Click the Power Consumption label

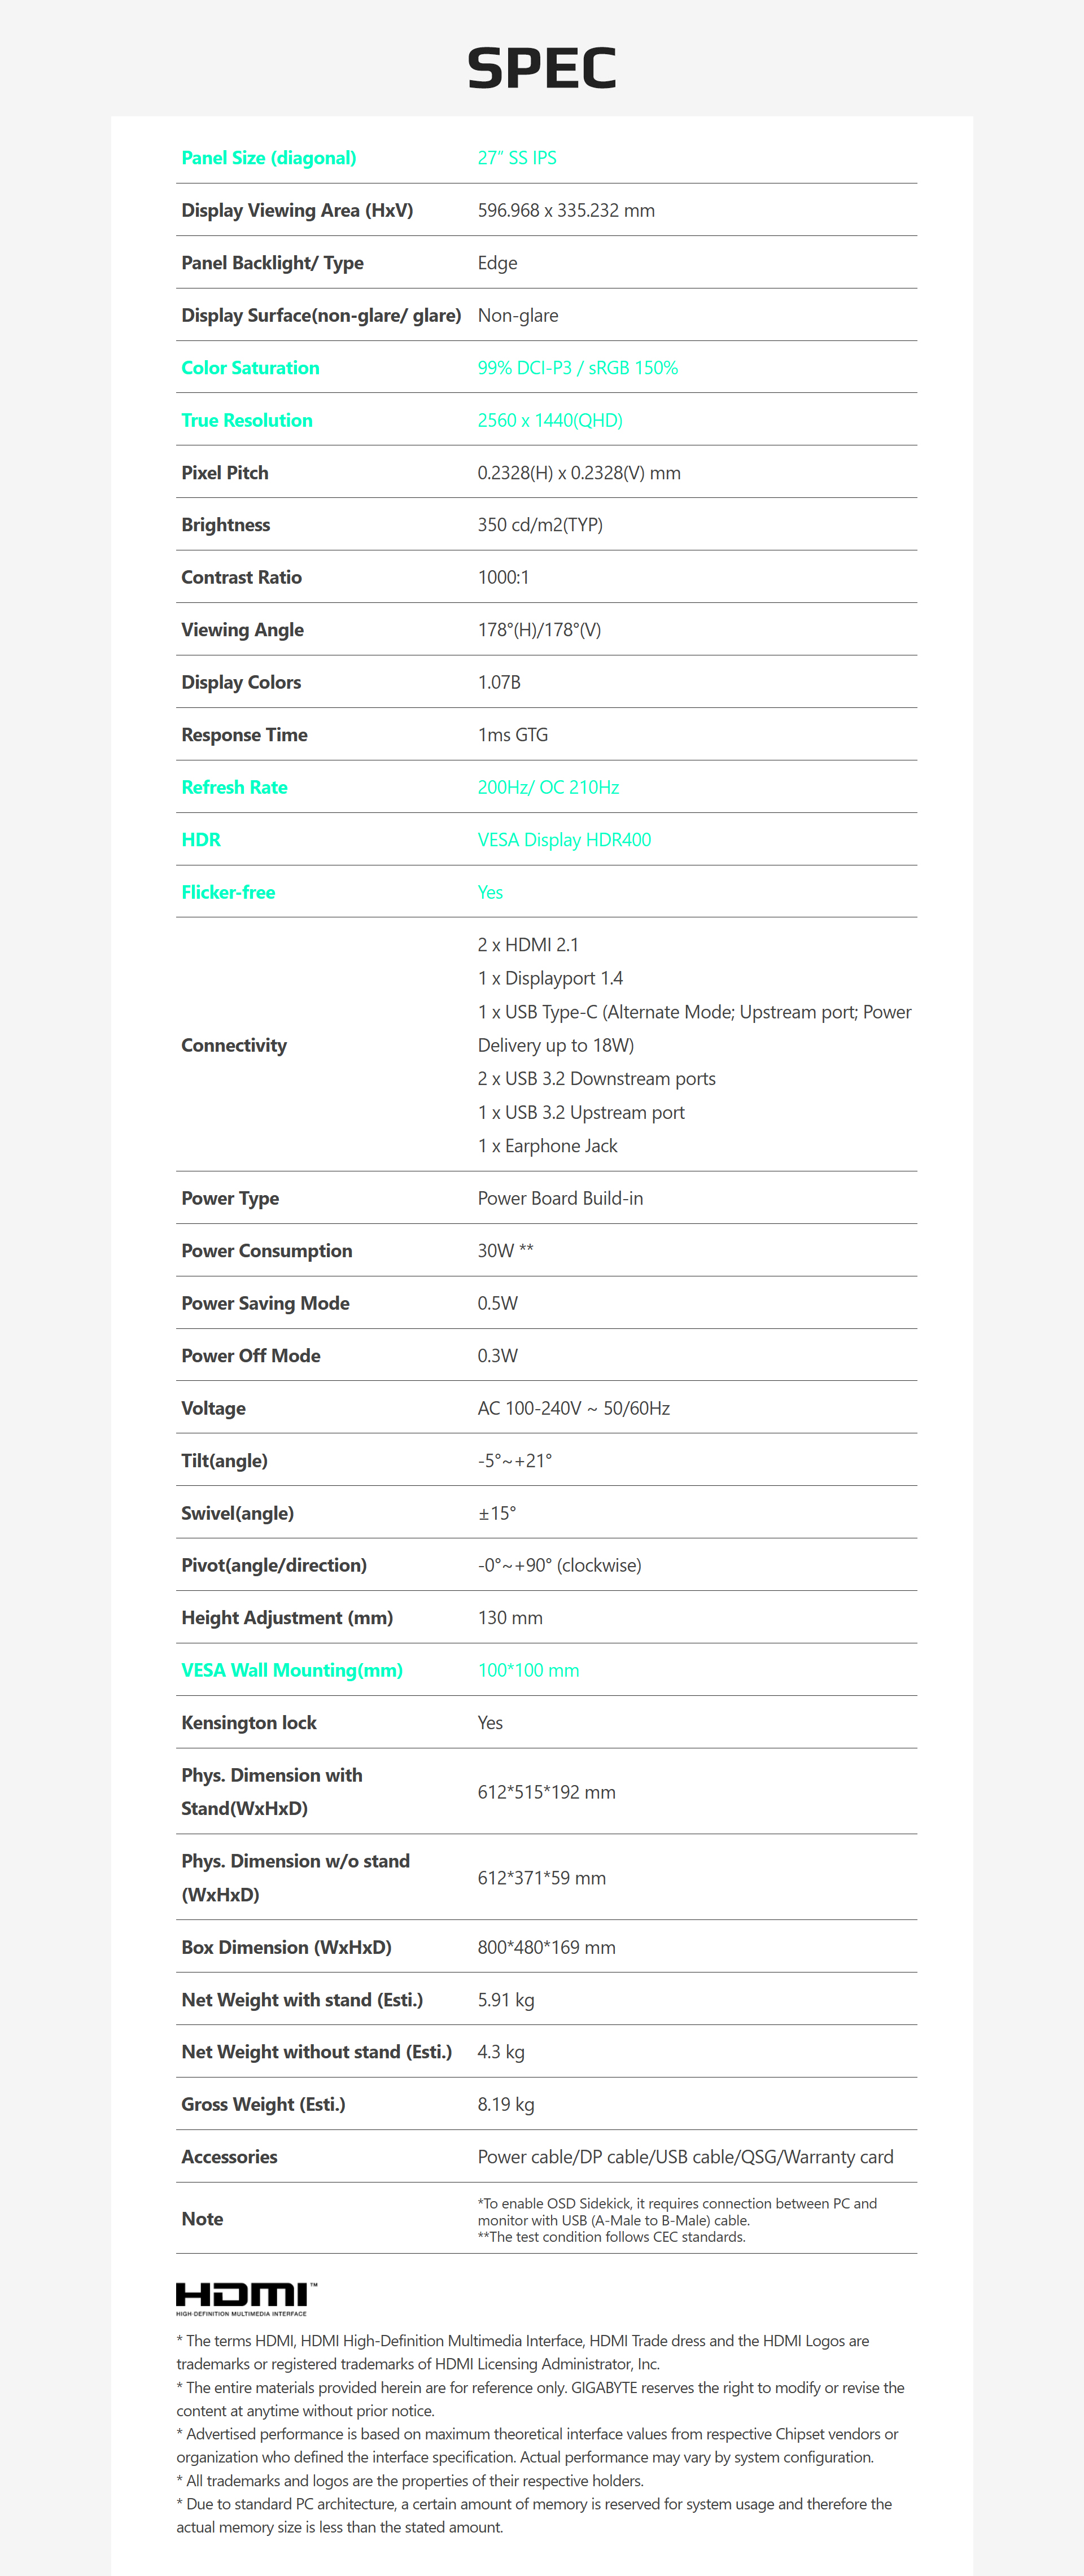pos(266,1251)
